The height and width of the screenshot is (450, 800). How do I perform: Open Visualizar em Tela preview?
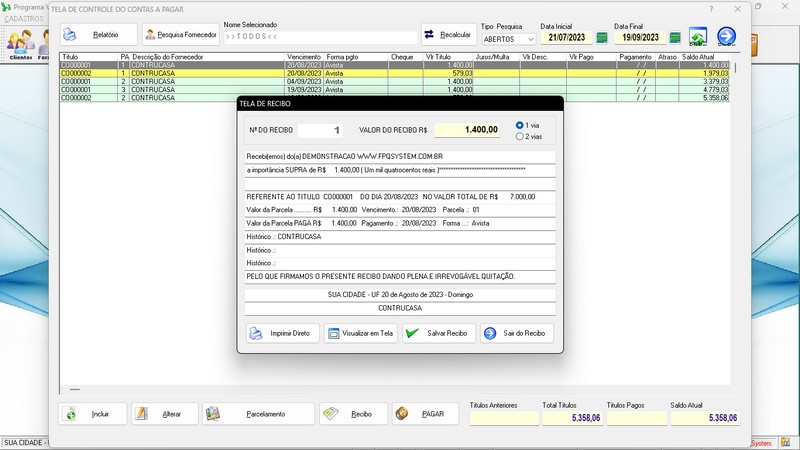coord(360,333)
